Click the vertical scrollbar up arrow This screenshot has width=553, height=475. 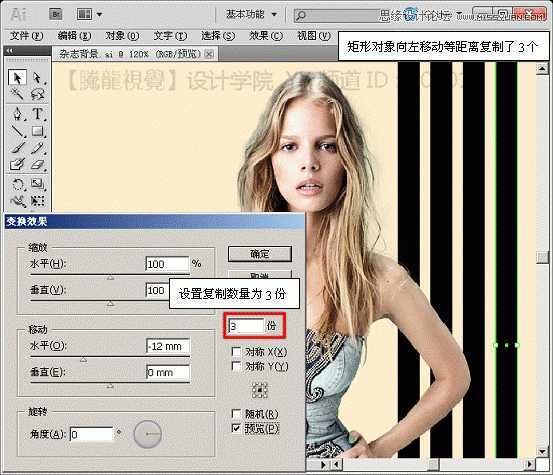pos(542,68)
